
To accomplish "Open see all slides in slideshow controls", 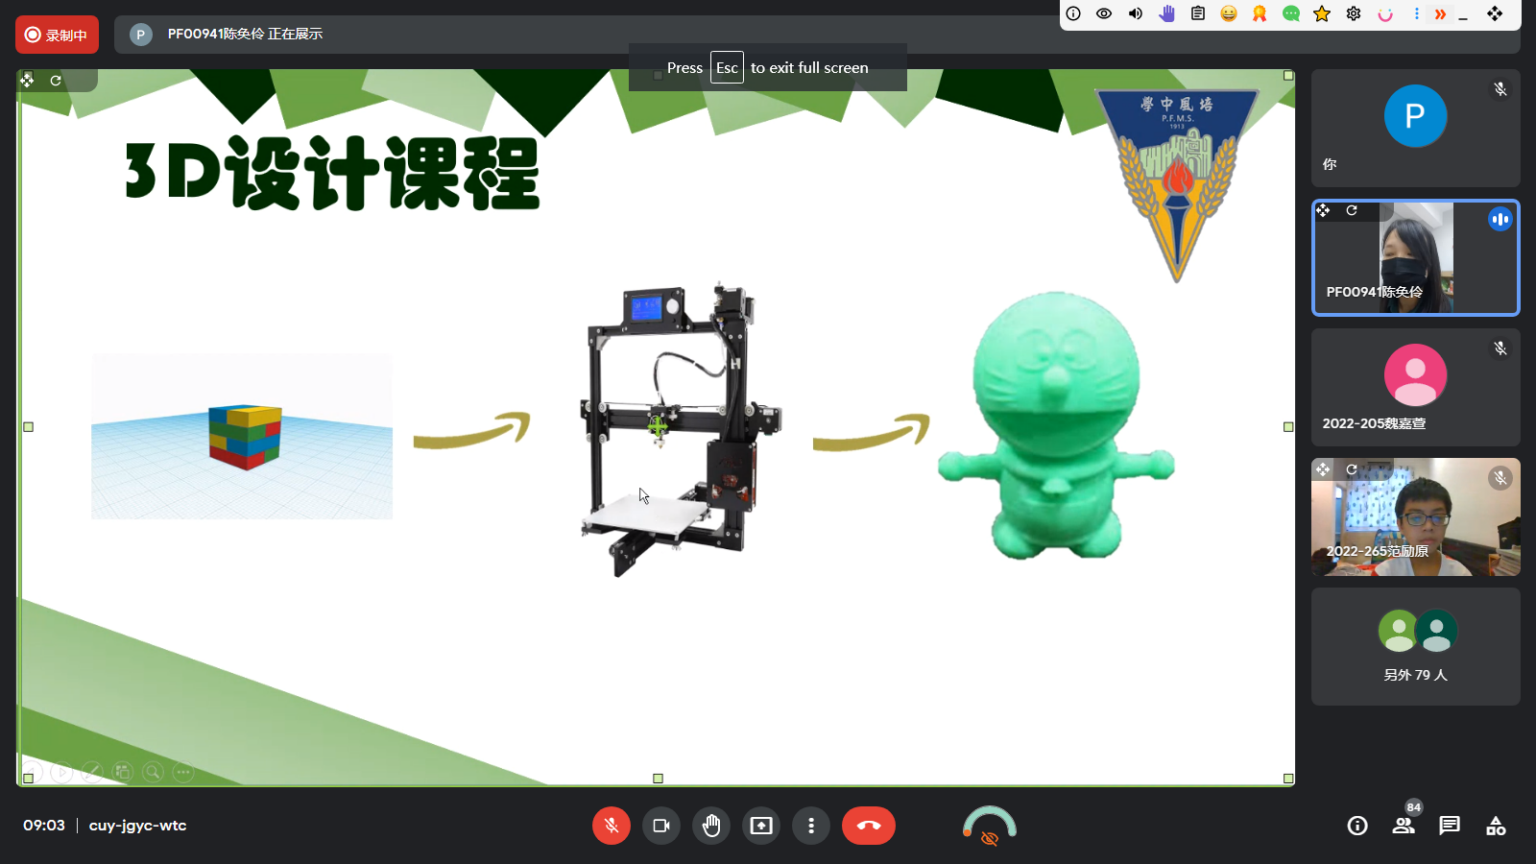I will point(122,772).
